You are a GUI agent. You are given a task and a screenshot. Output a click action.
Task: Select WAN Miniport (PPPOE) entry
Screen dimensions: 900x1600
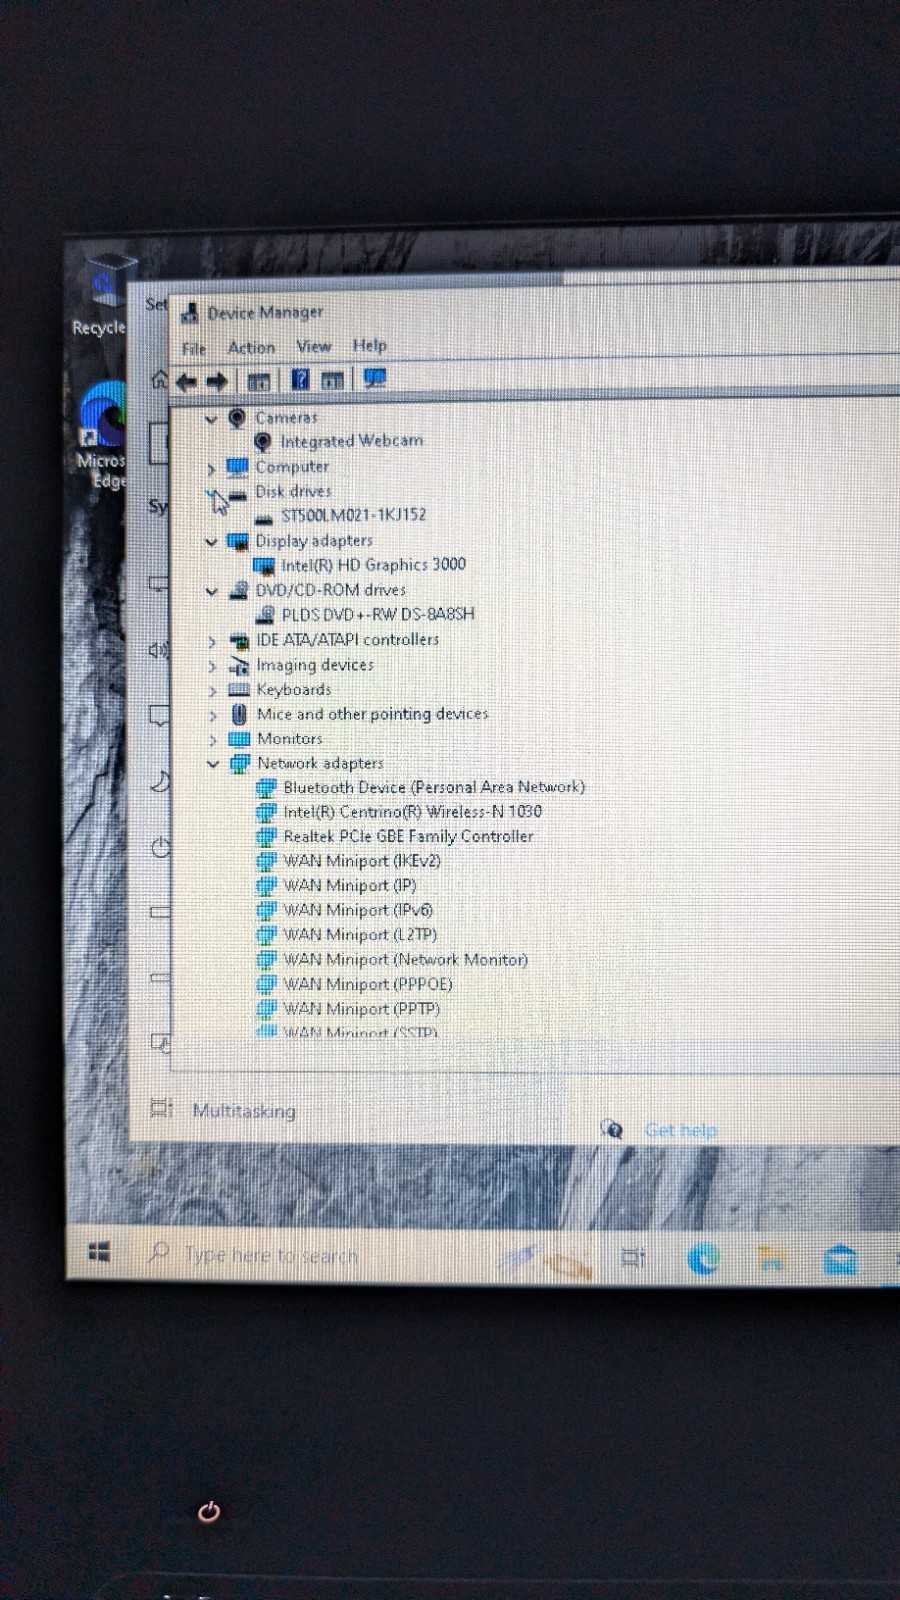[367, 984]
